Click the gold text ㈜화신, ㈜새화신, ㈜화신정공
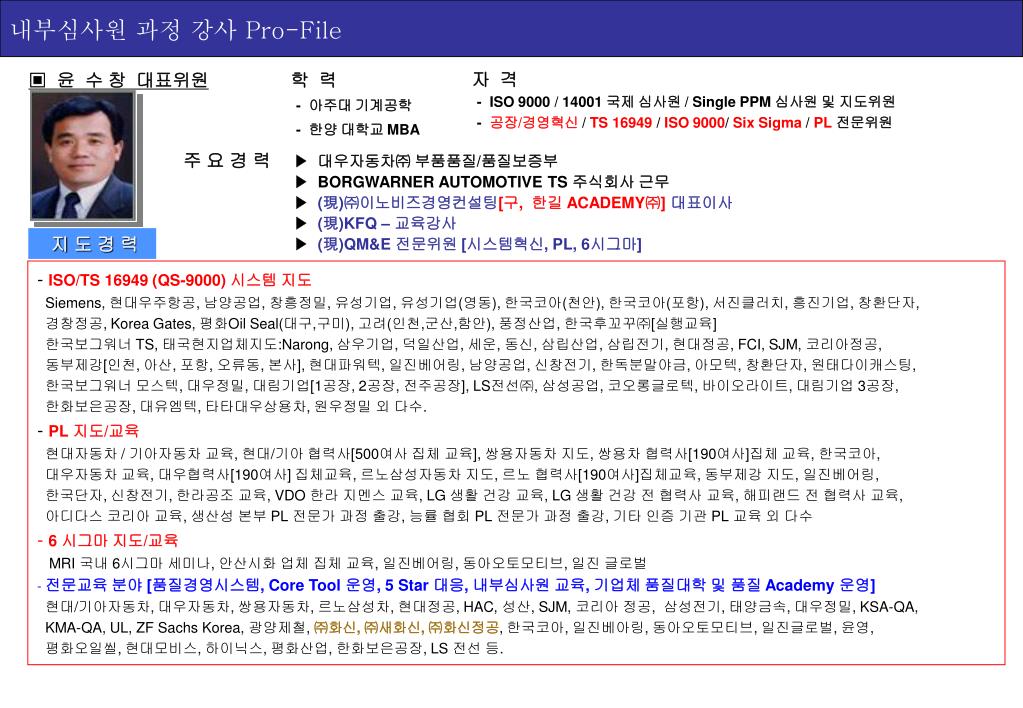Image resolution: width=1023 pixels, height=708 pixels. 407,628
